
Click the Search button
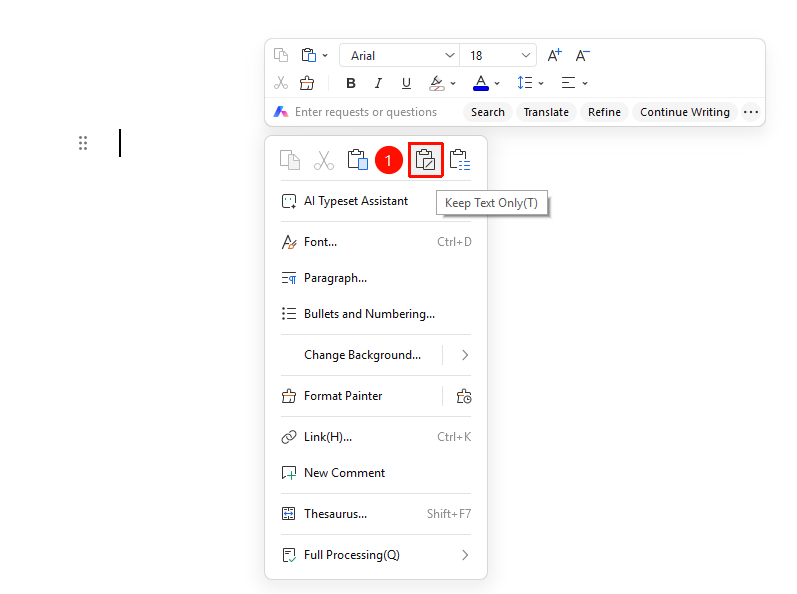487,112
